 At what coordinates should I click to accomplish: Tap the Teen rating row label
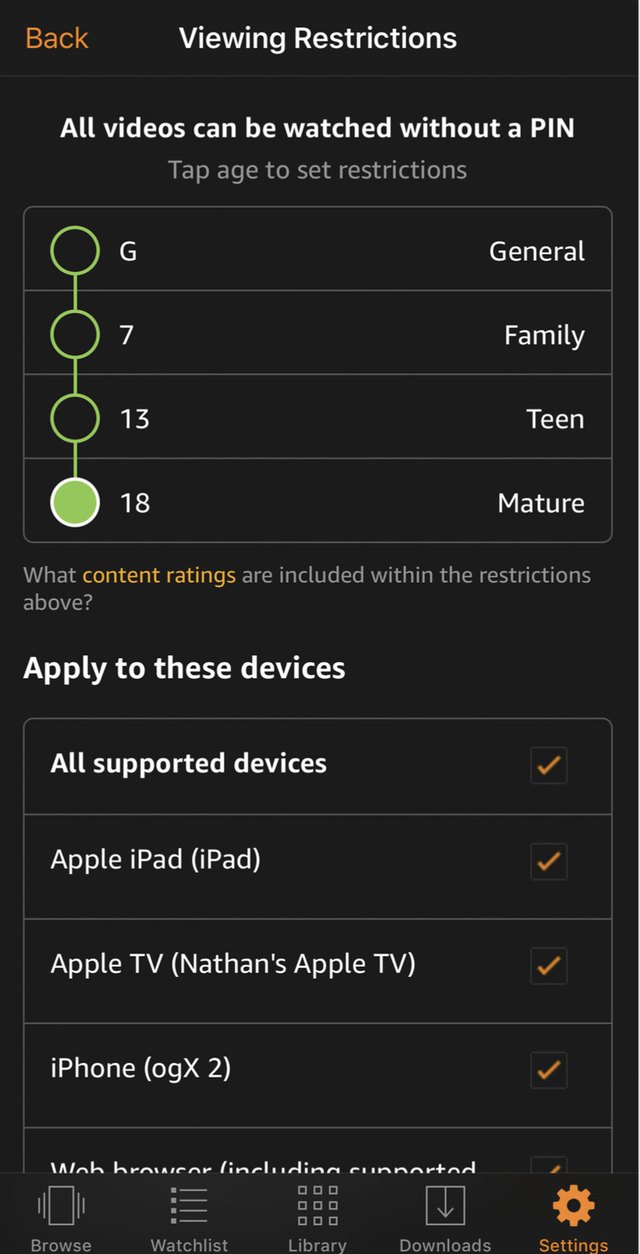point(555,419)
